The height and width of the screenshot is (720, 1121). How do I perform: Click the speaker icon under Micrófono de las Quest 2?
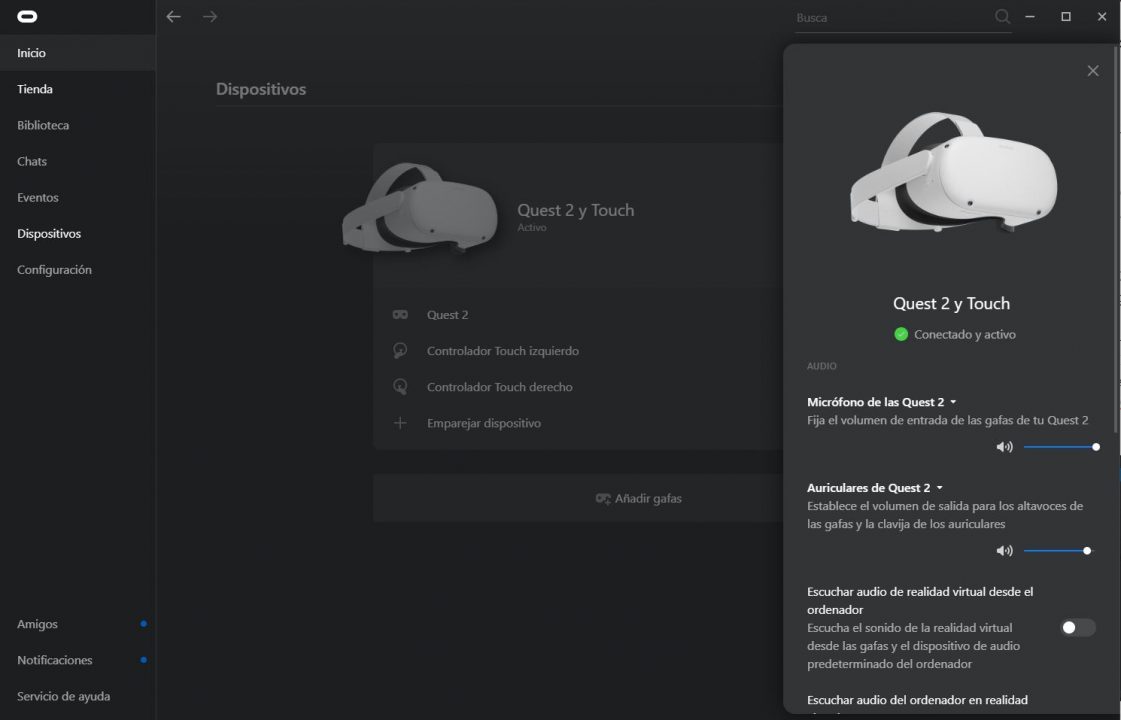[1004, 447]
